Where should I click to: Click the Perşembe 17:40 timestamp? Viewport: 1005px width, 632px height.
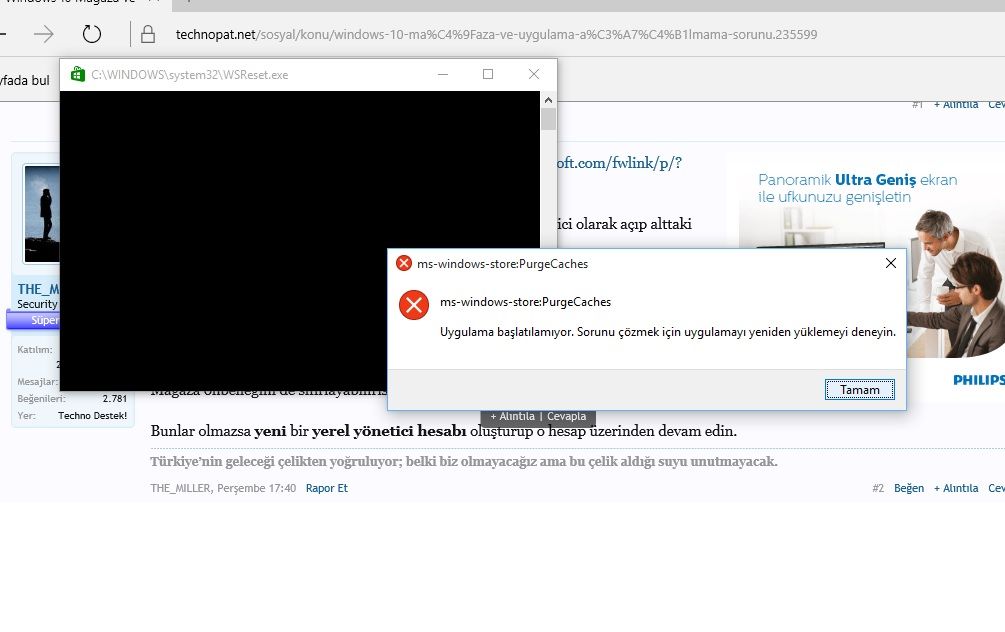256,488
